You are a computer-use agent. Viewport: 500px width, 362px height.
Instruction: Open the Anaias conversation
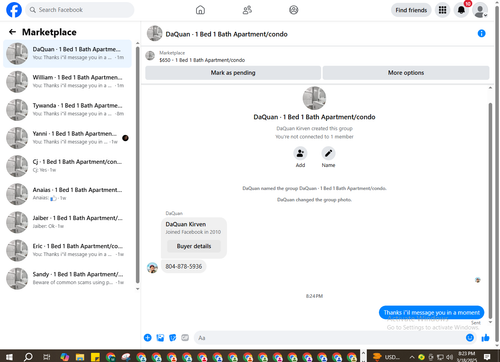[67, 194]
